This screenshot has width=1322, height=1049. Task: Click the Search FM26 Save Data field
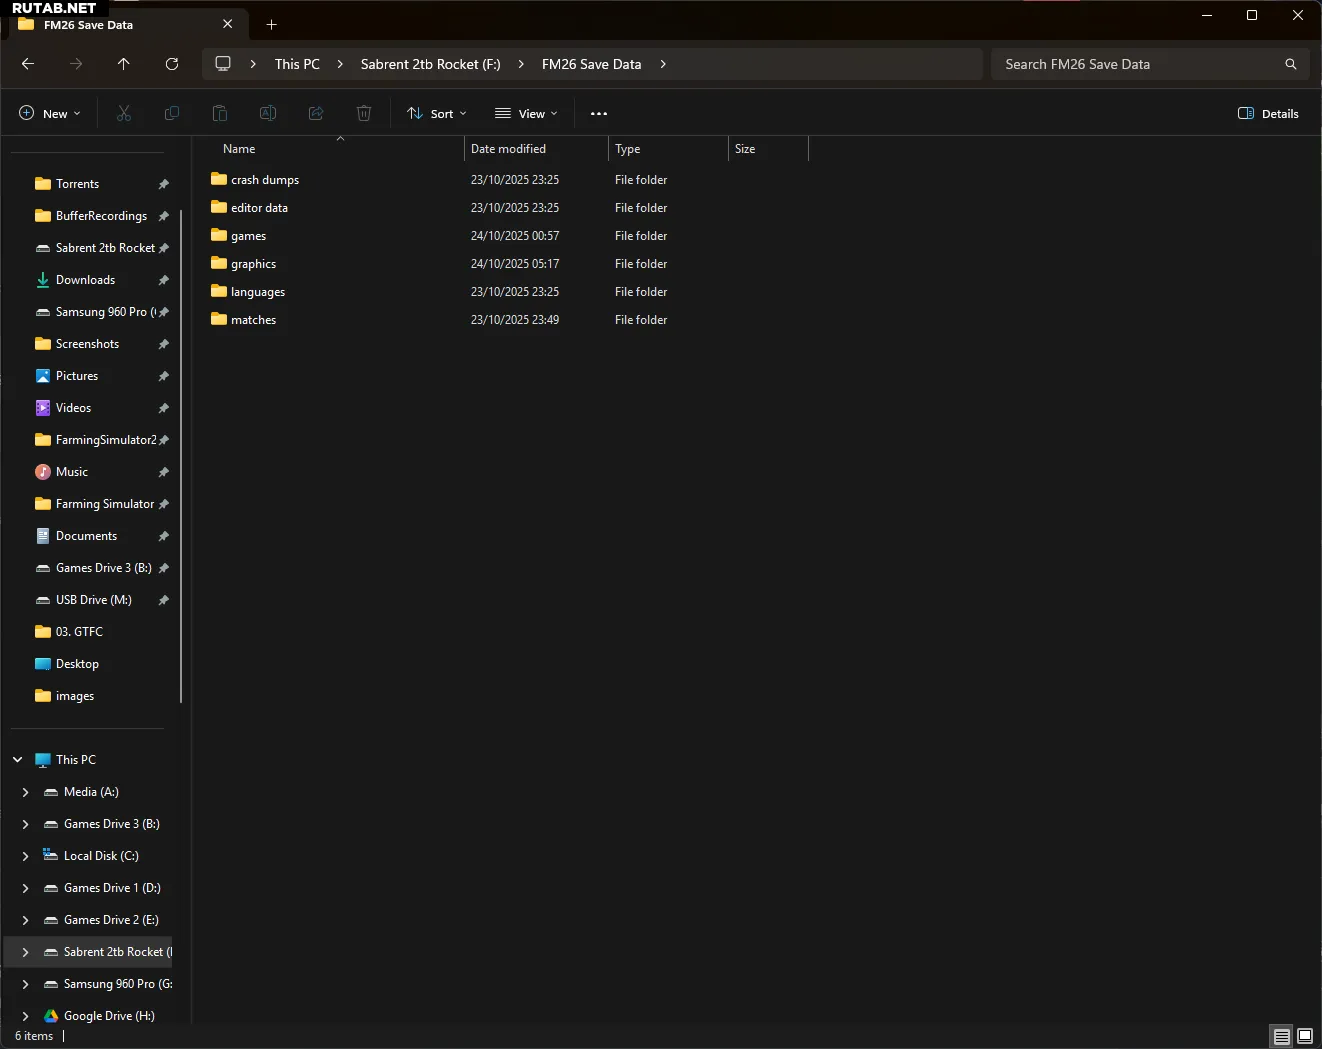[x=1140, y=64]
